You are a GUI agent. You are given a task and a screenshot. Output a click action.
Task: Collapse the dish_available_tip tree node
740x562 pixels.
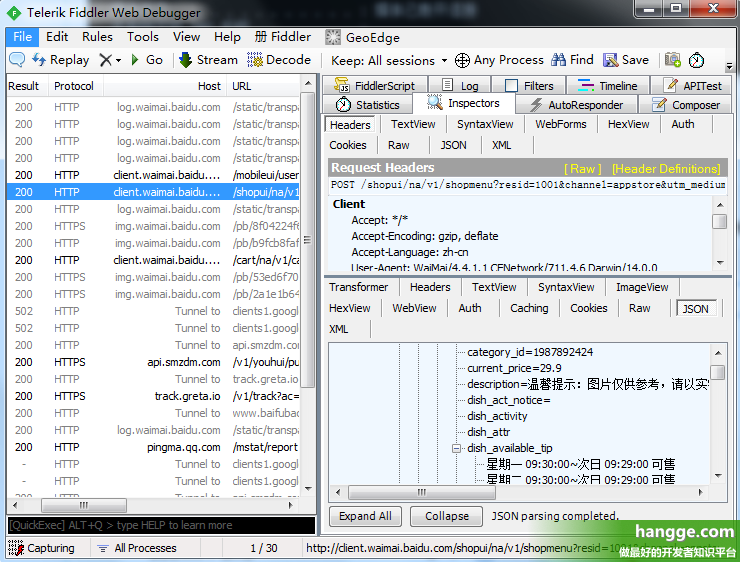(456, 448)
